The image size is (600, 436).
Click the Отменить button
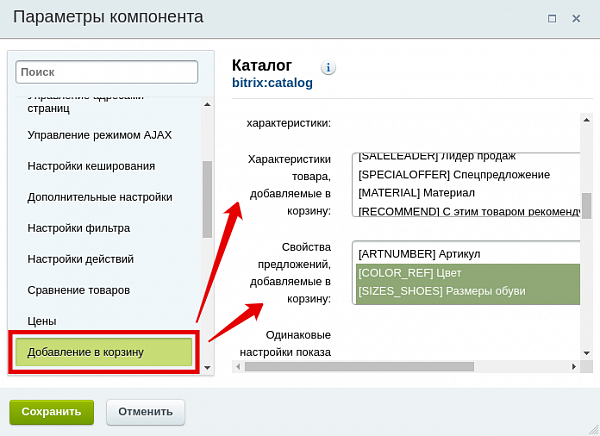click(146, 411)
